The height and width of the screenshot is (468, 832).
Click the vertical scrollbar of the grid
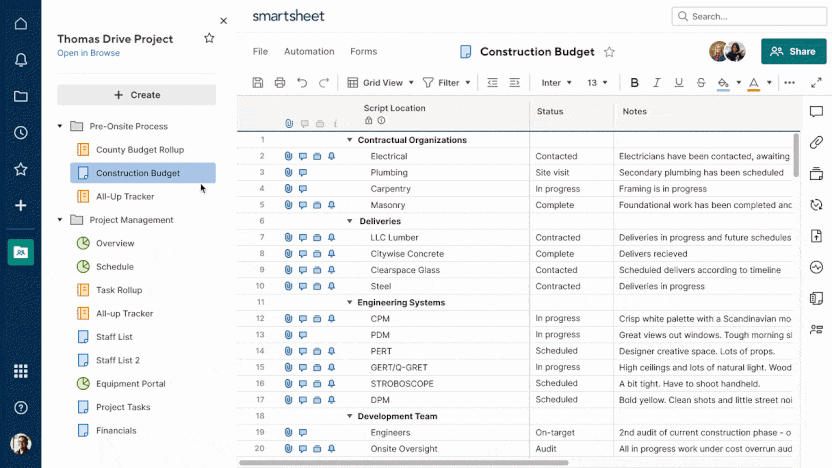click(x=796, y=155)
